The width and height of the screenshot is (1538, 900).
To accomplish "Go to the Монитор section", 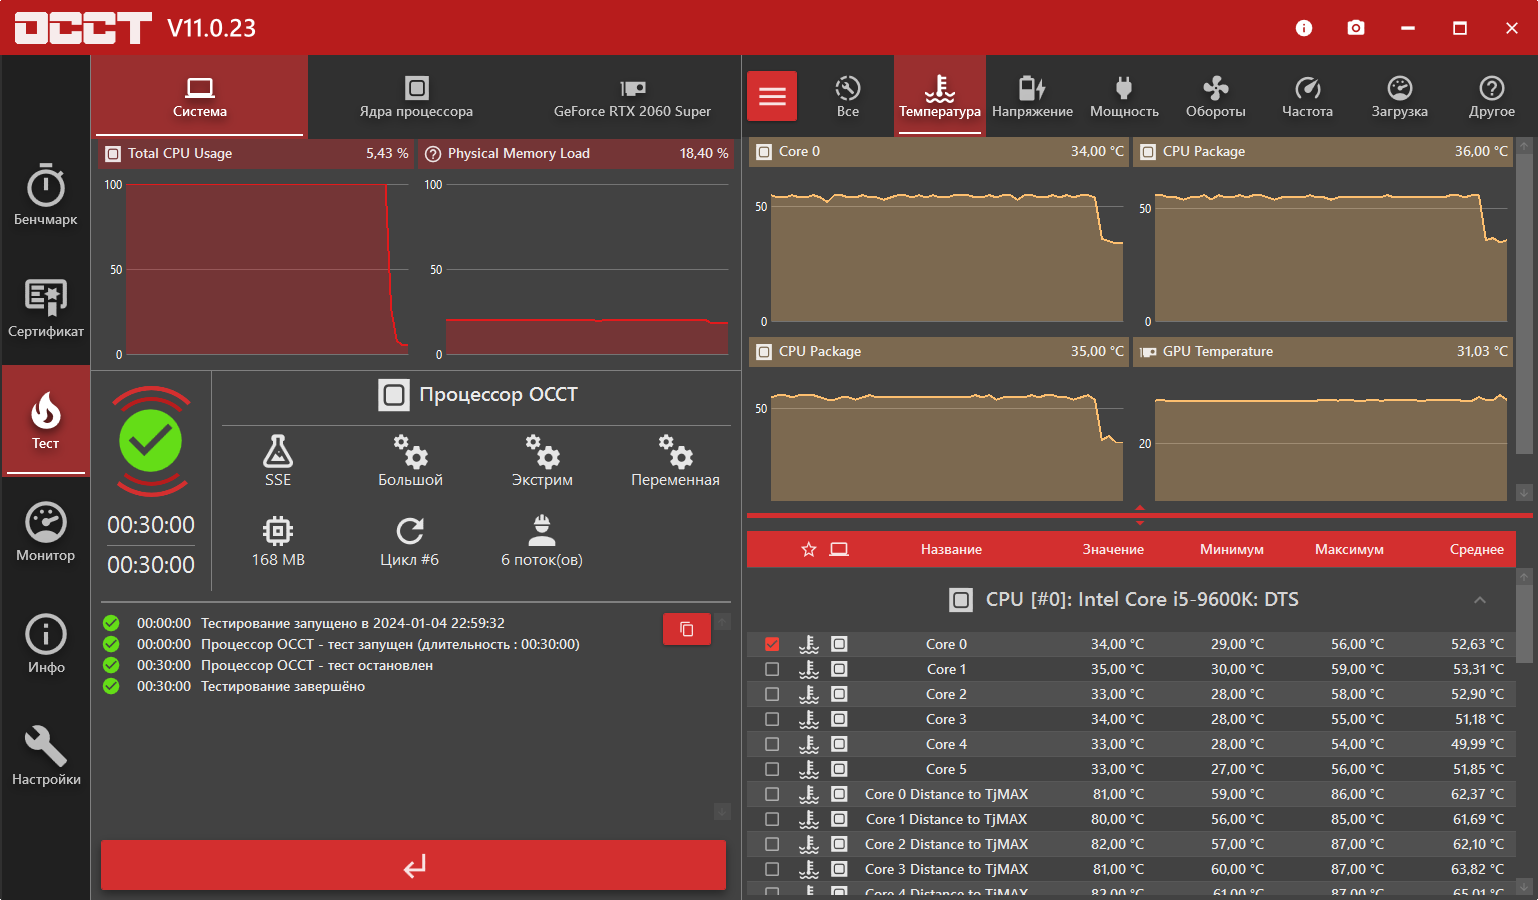I will (45, 531).
